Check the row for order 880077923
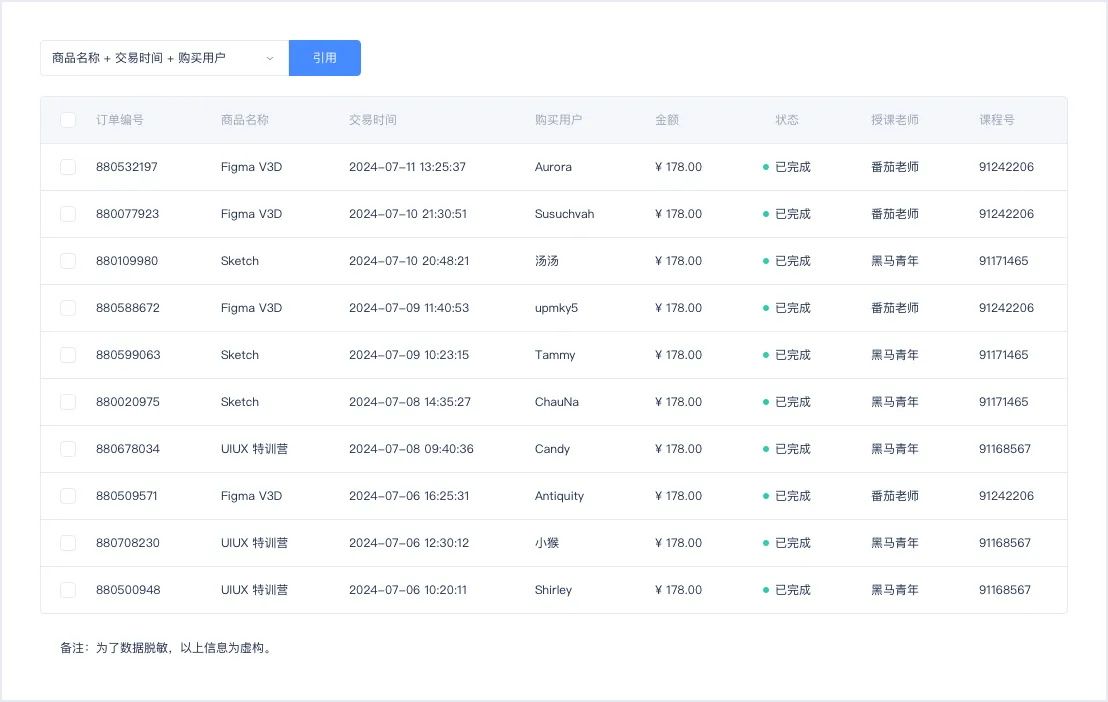 pyautogui.click(x=68, y=214)
